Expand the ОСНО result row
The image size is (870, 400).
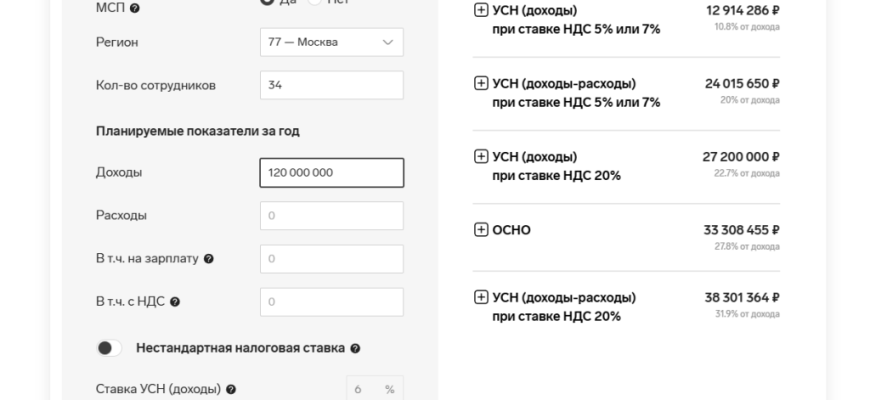[480, 230]
